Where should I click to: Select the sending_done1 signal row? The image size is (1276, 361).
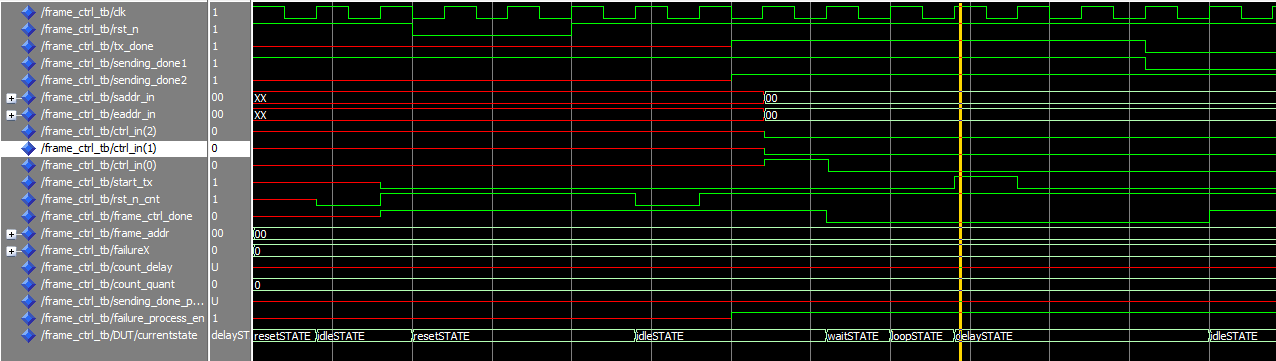pyautogui.click(x=114, y=63)
